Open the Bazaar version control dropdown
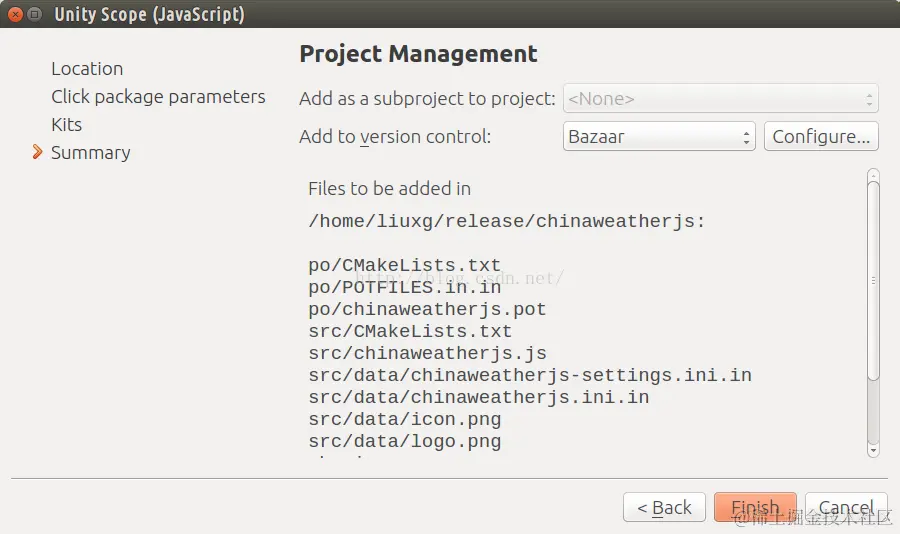Image resolution: width=900 pixels, height=534 pixels. pos(659,137)
